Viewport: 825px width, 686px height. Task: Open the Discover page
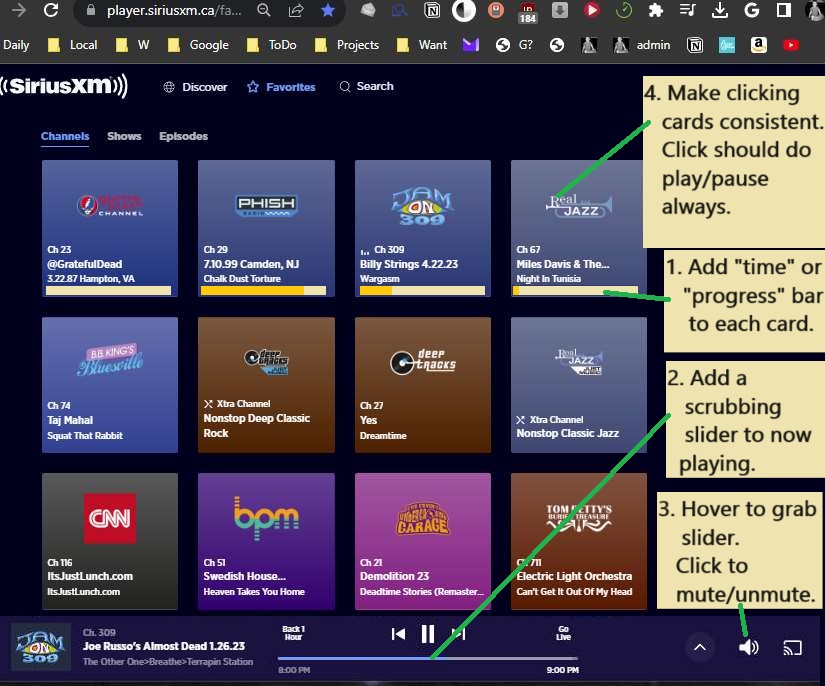[195, 87]
